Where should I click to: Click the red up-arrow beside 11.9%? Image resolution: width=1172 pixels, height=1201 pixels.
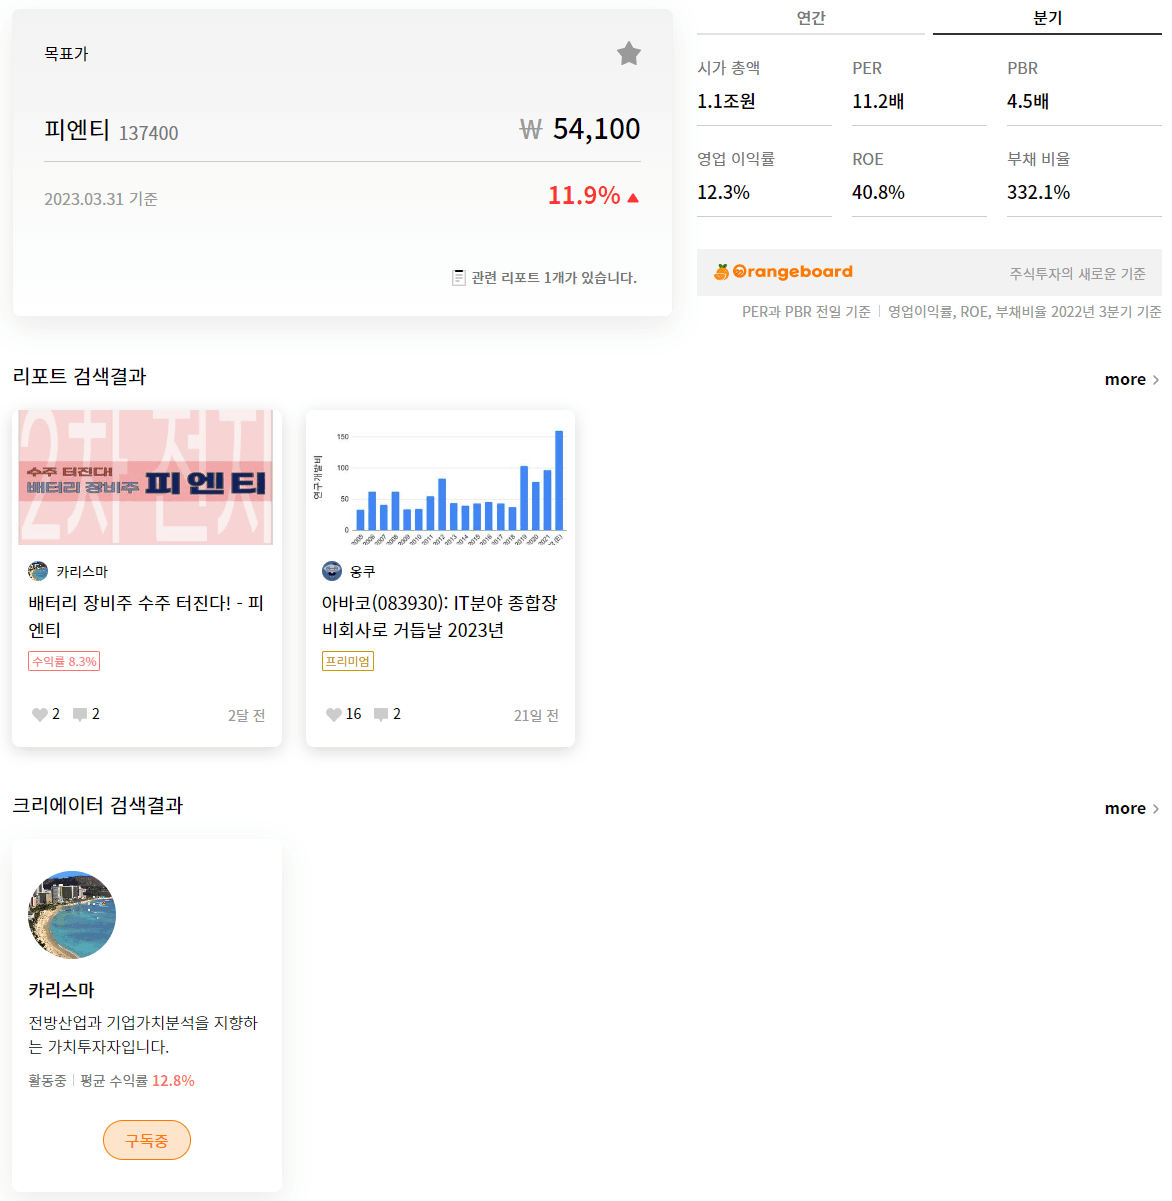pyautogui.click(x=633, y=198)
